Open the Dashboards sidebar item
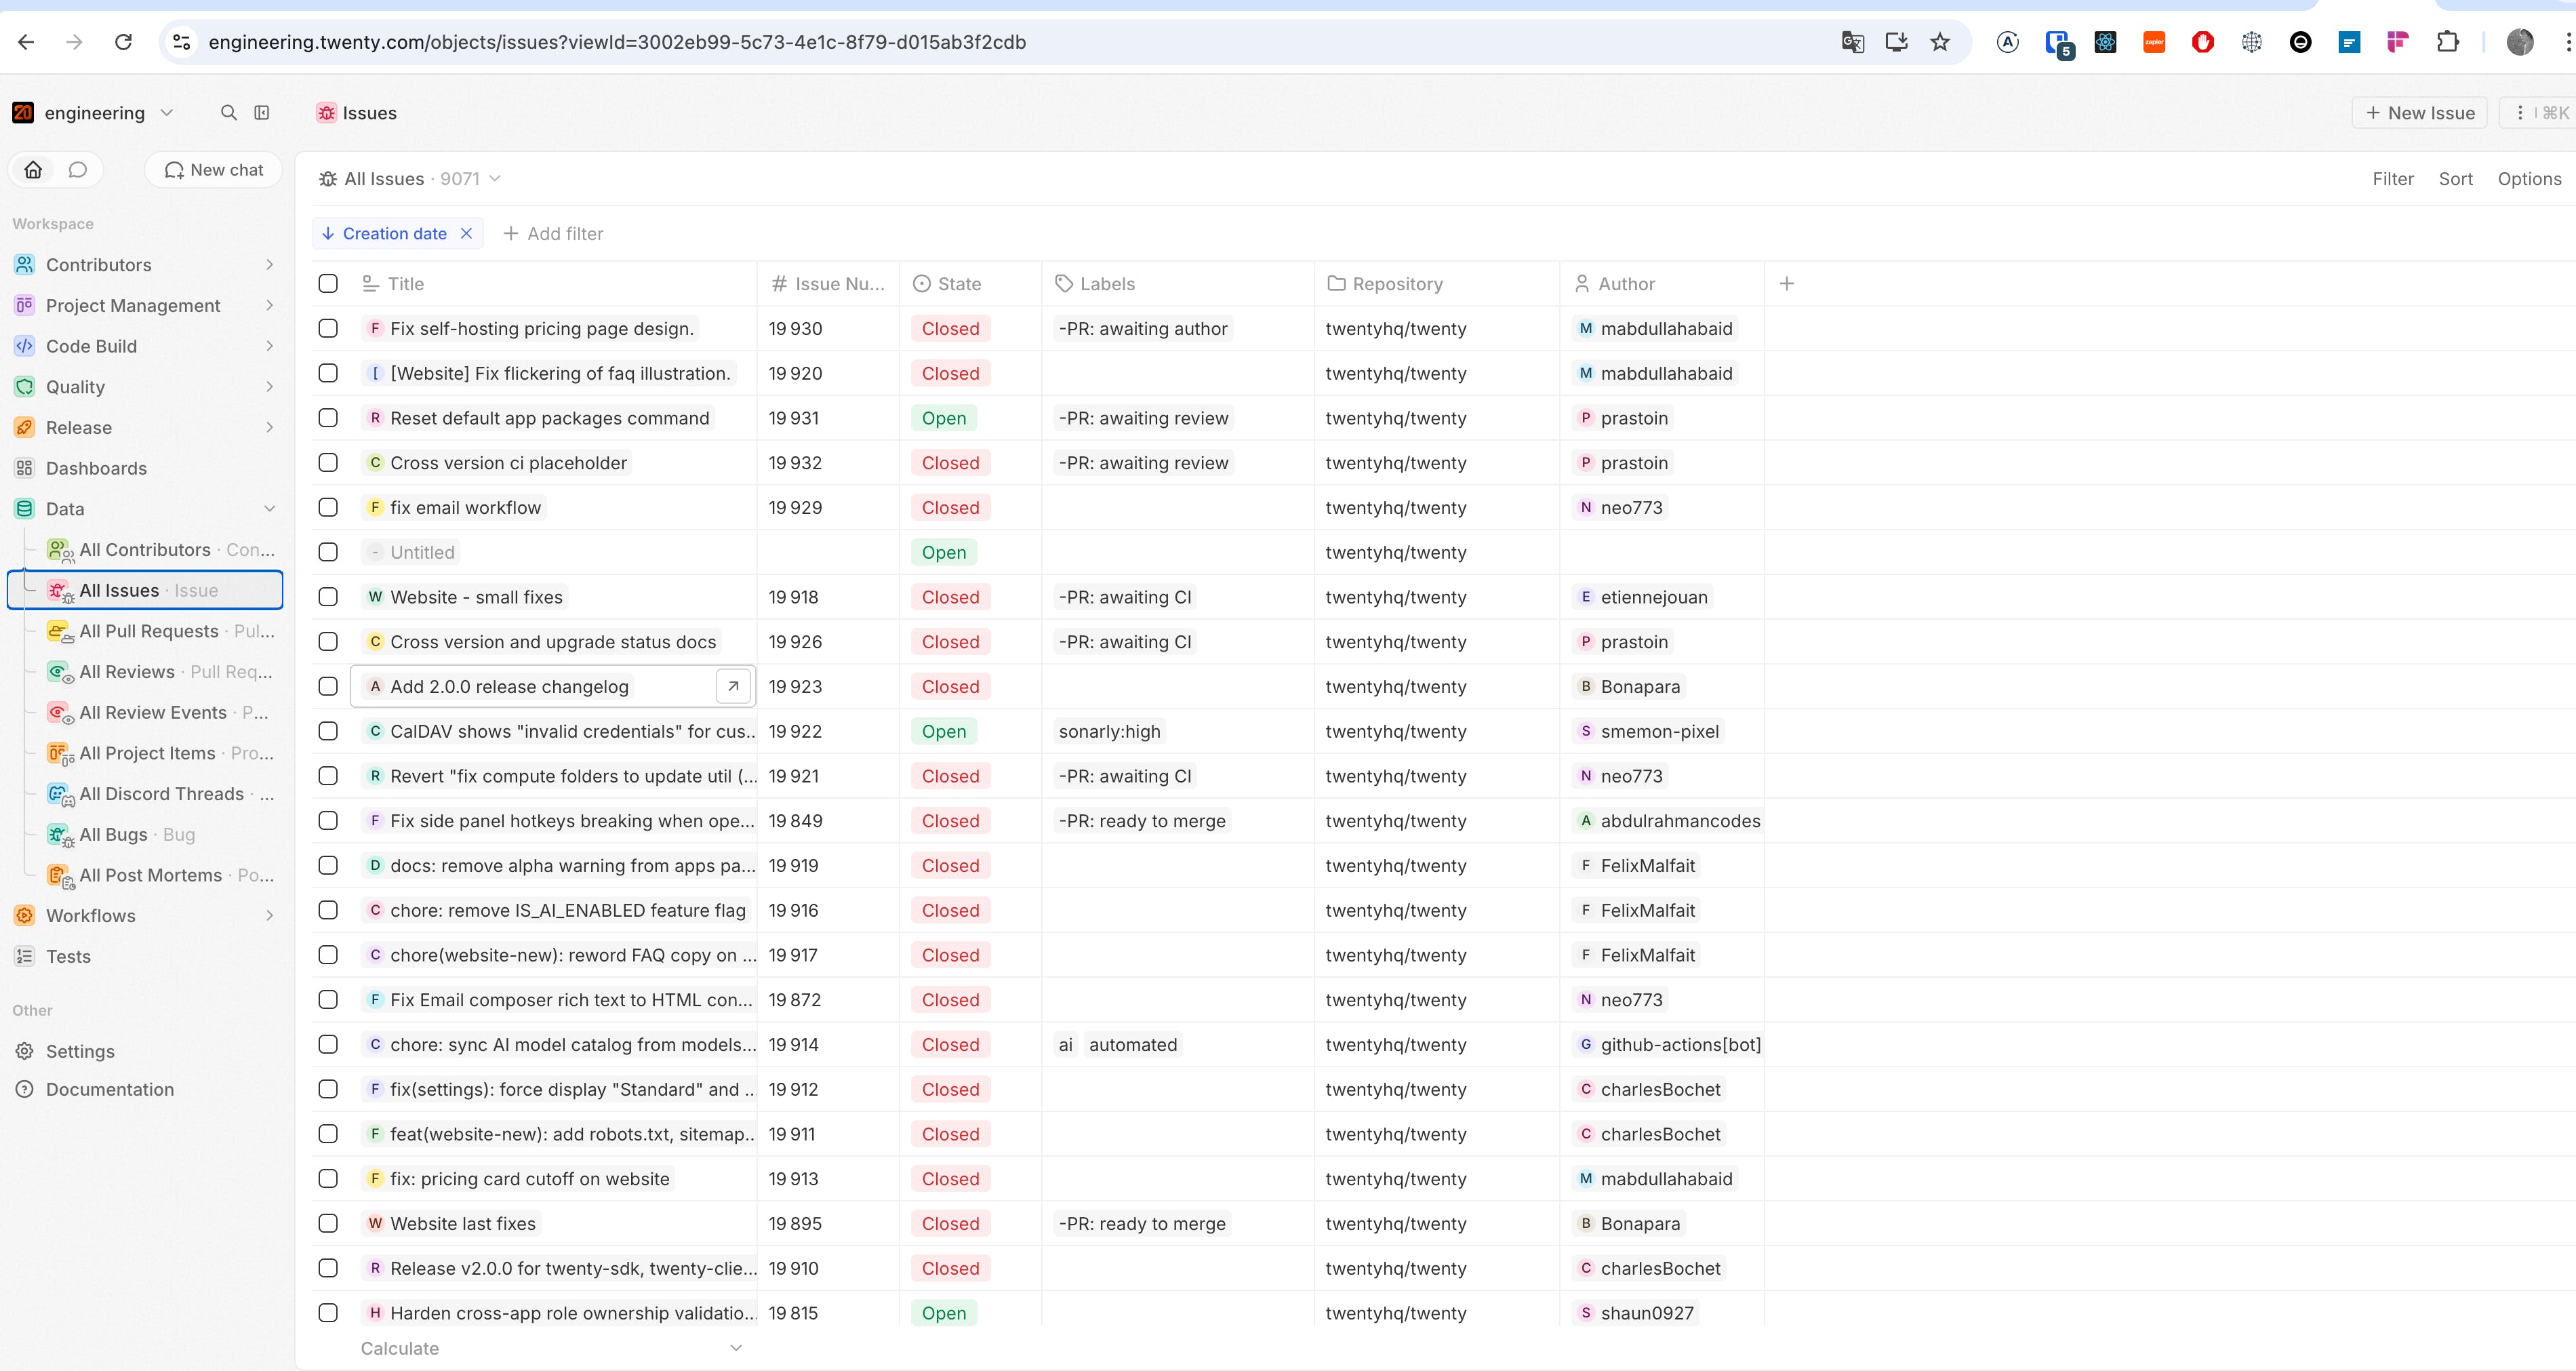This screenshot has height=1371, width=2576. (x=96, y=468)
